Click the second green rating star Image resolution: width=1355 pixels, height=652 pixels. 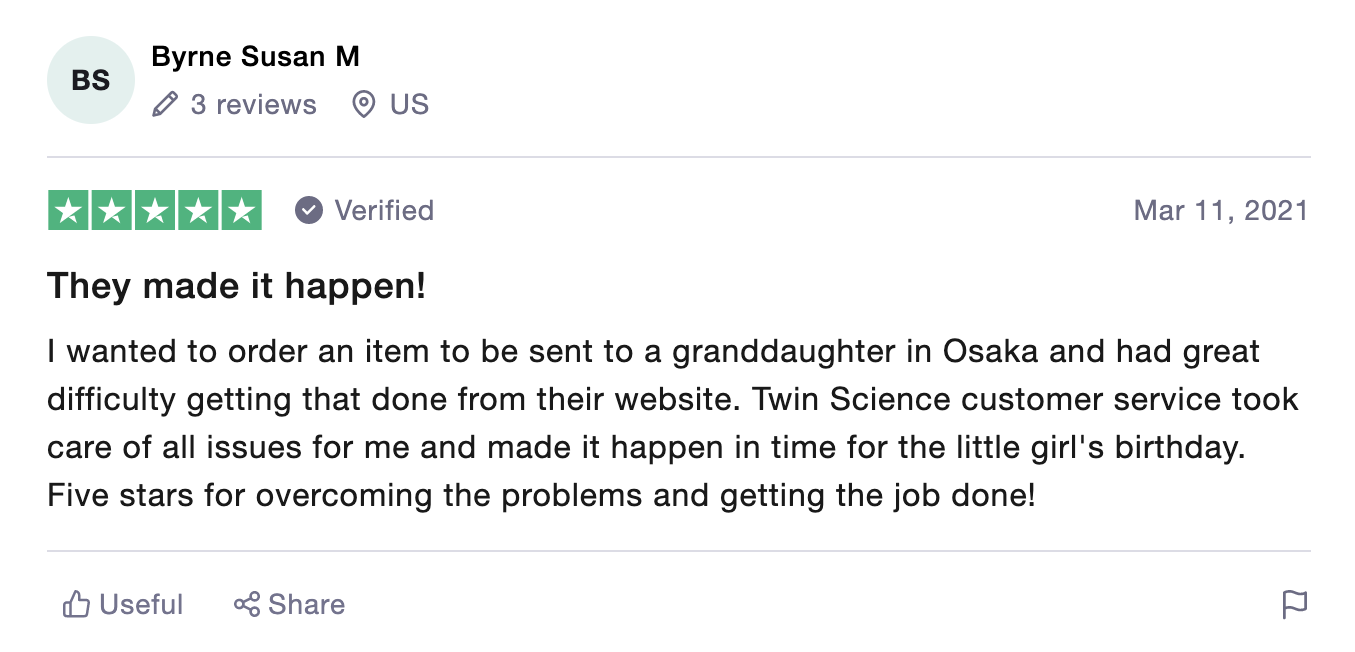112,210
